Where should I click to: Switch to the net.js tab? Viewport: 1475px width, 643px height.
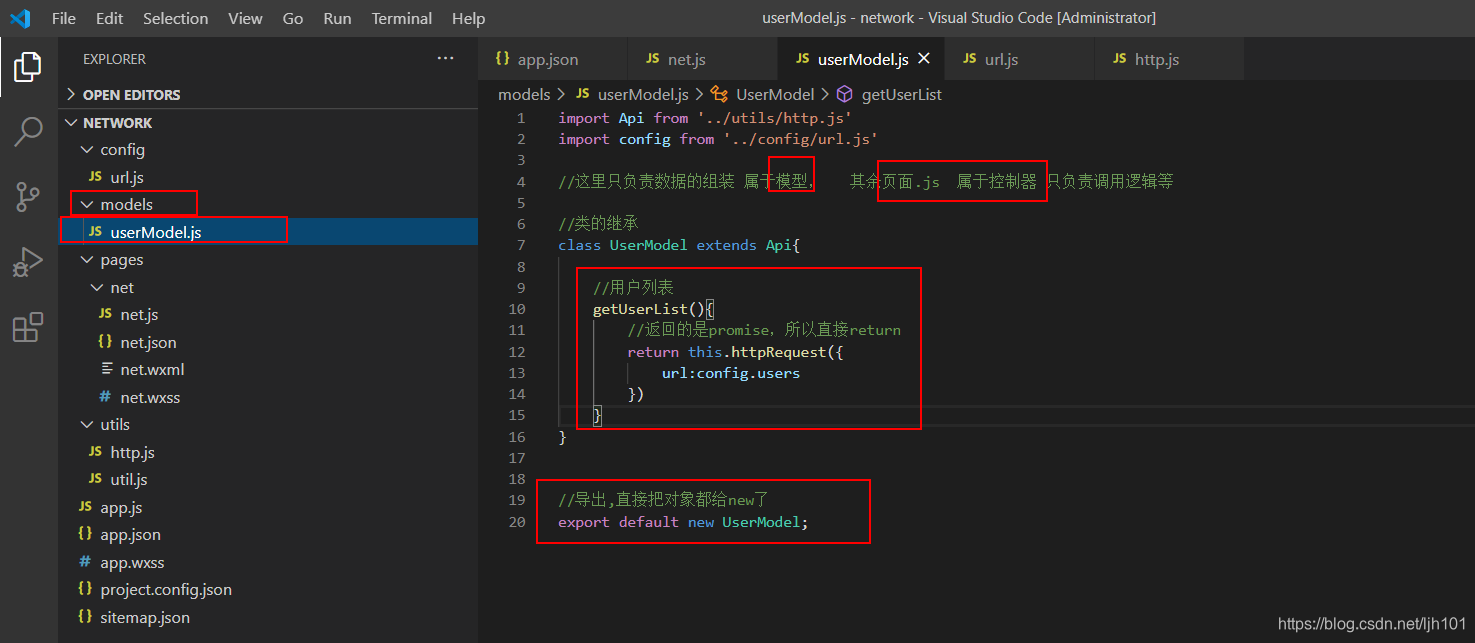coord(703,59)
